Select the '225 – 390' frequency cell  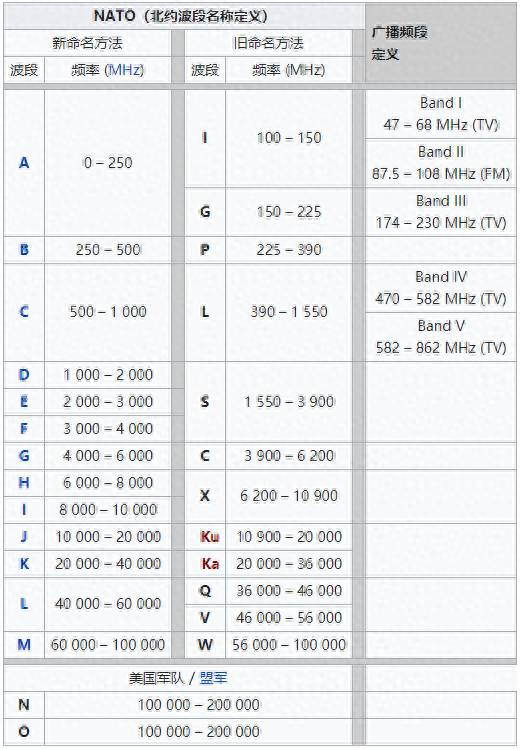point(289,250)
